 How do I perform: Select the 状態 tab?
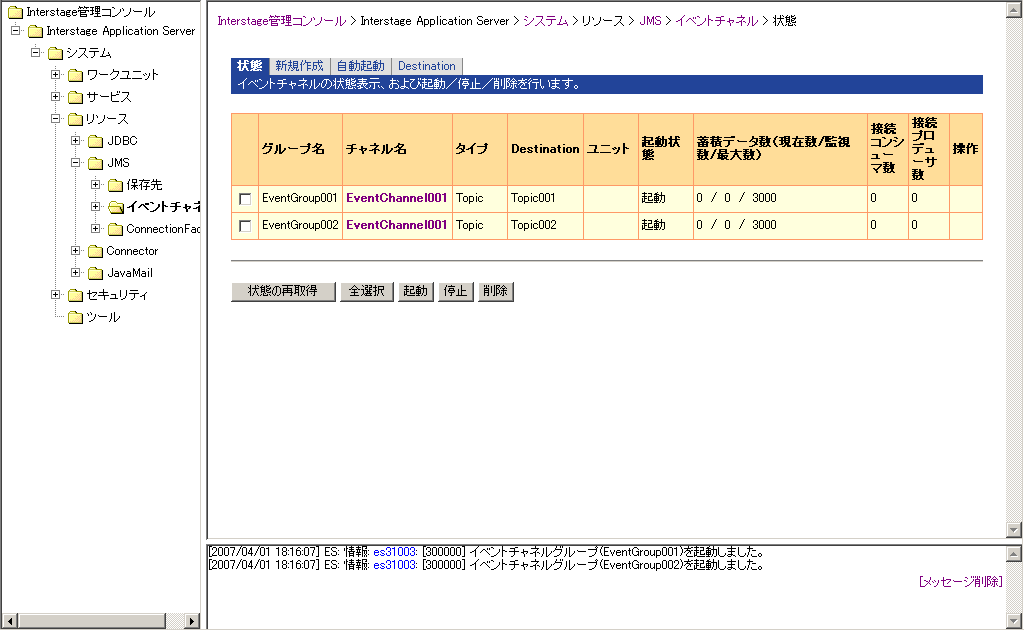coord(249,66)
